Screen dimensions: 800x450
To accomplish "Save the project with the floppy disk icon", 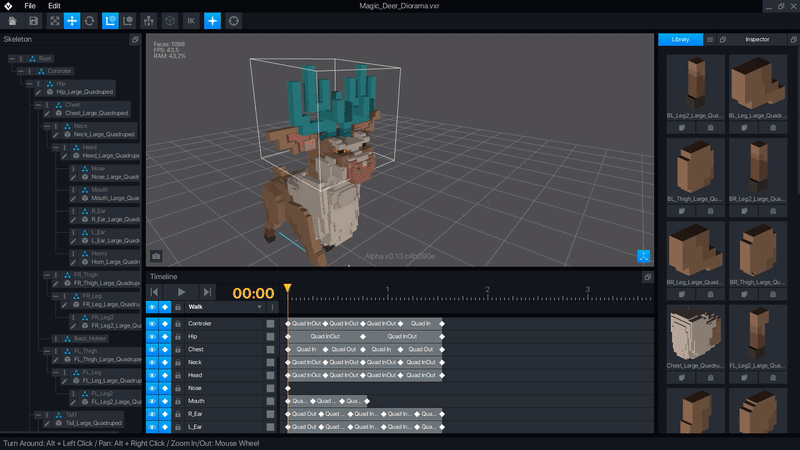I will 33,20.
